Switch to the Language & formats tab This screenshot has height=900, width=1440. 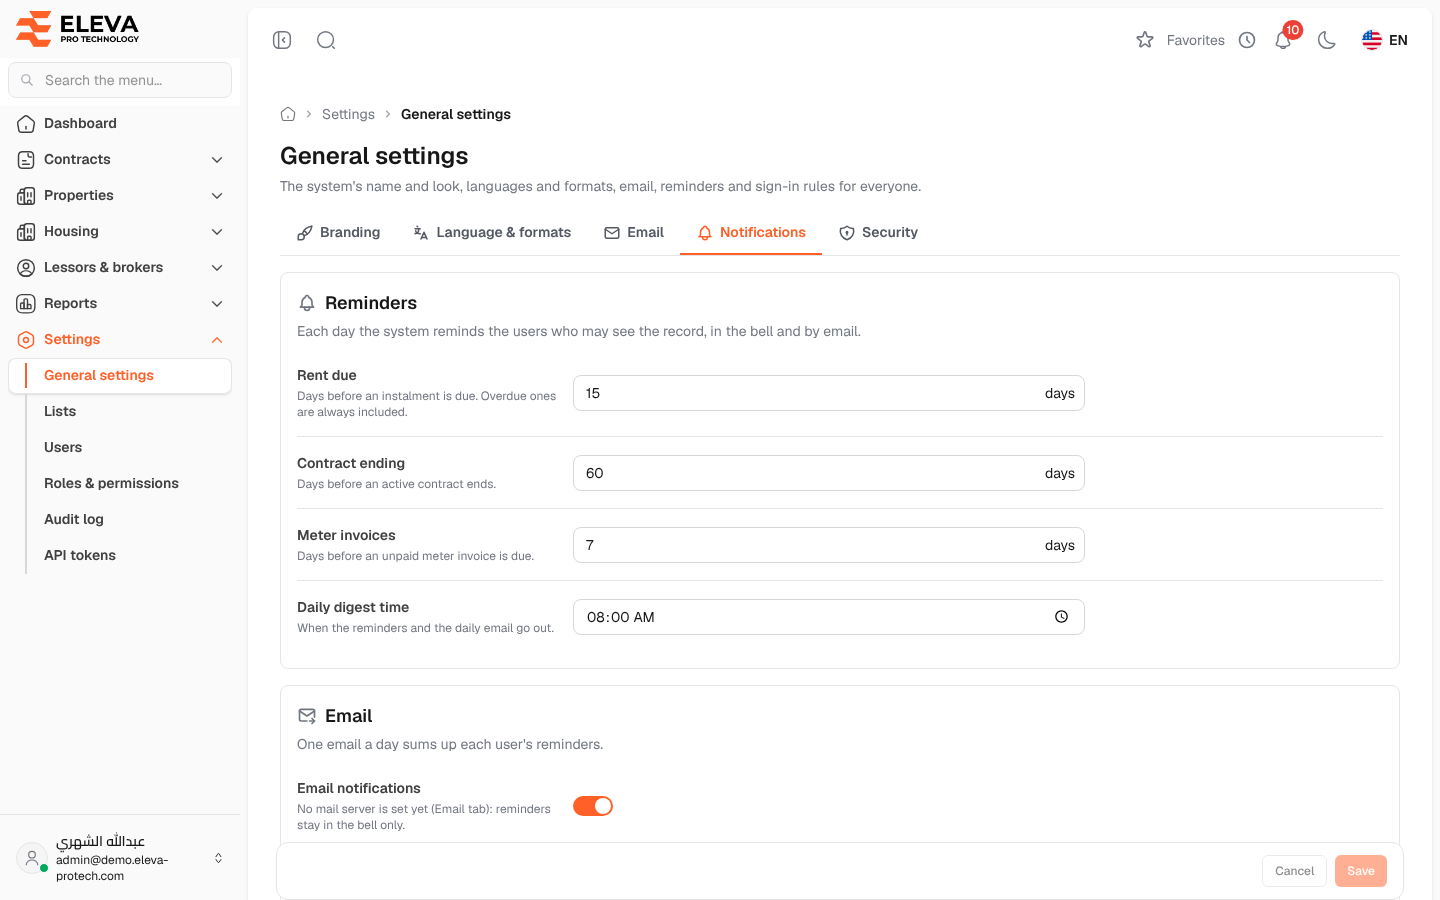coord(492,232)
